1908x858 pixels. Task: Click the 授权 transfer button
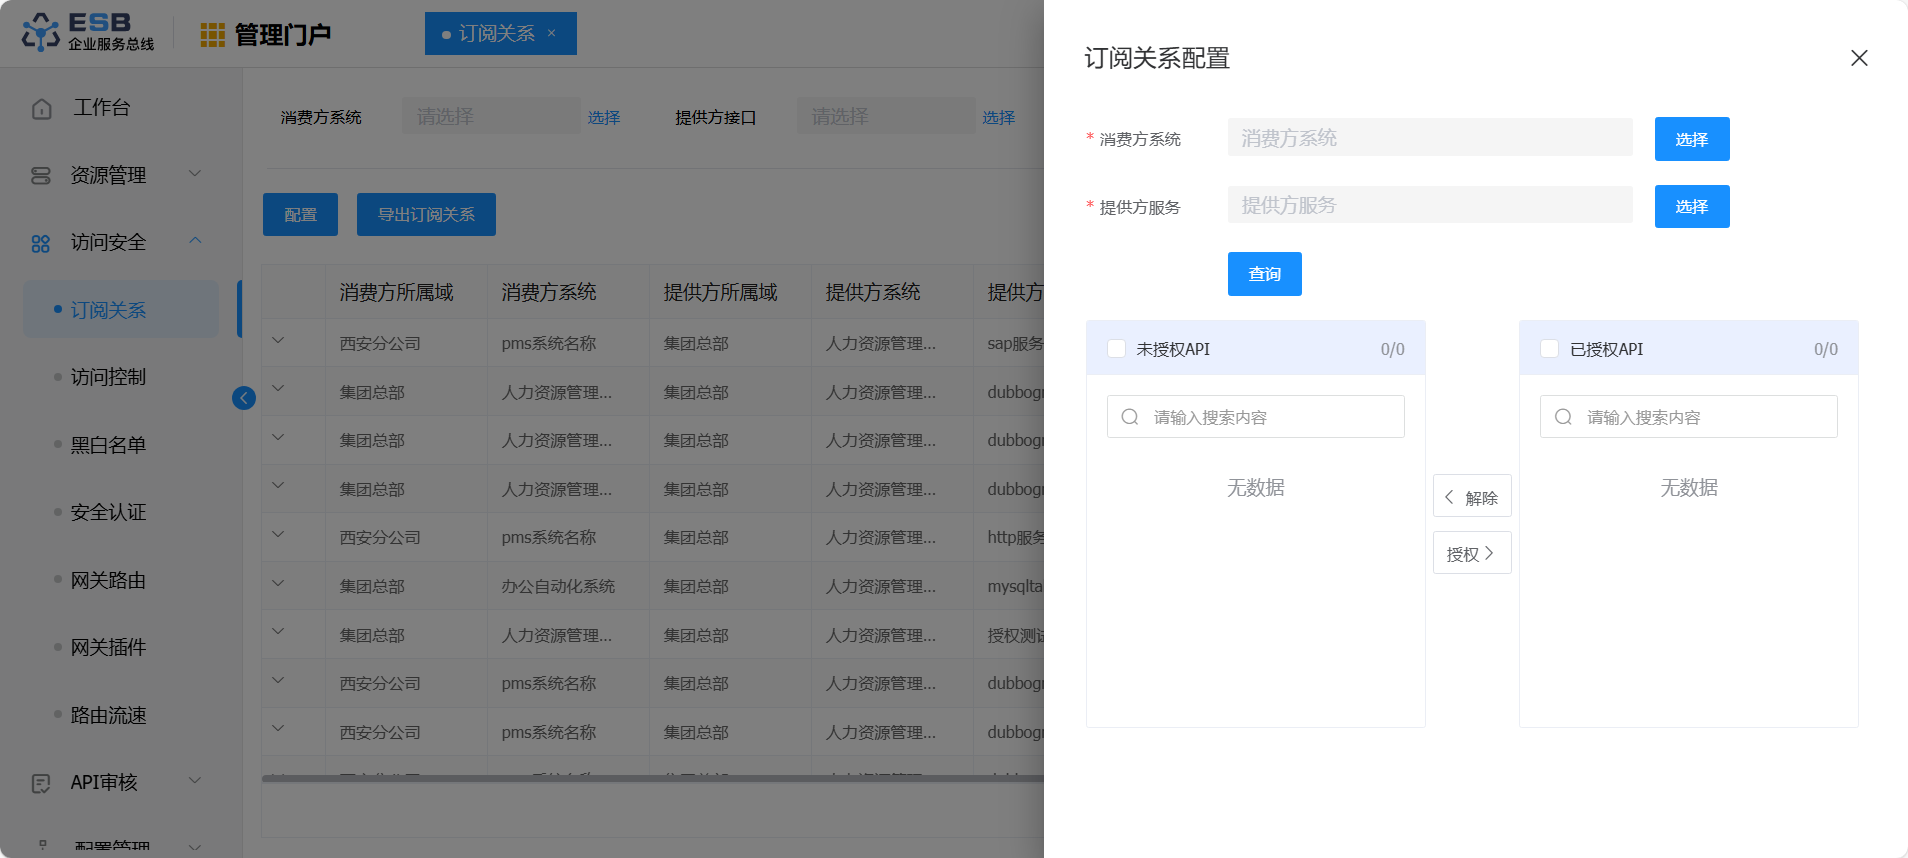point(1471,553)
